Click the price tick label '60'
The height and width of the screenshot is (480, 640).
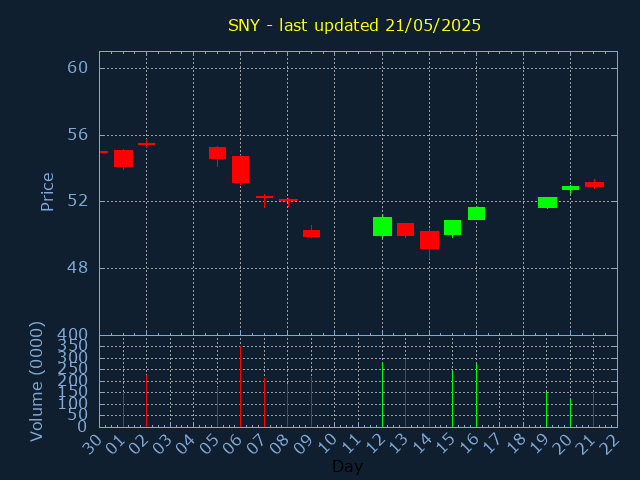pyautogui.click(x=78, y=68)
